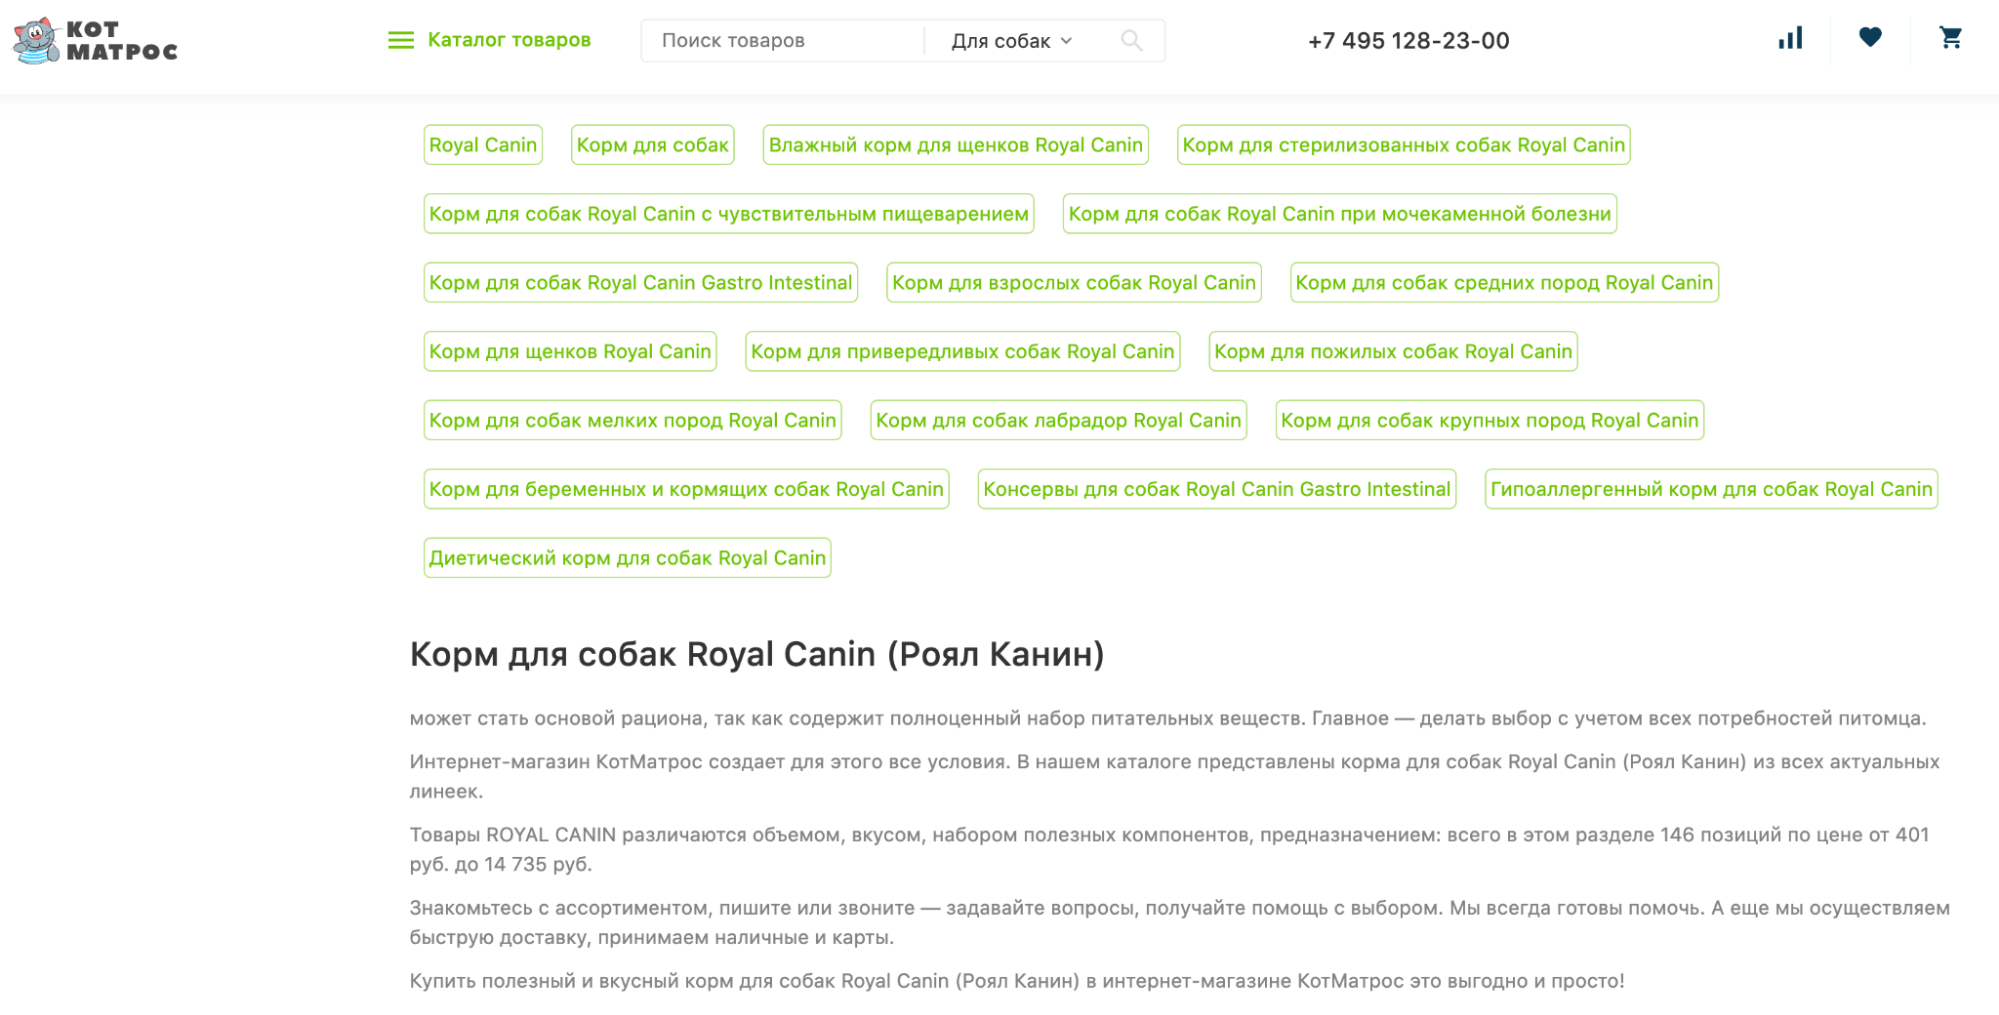Expand the Для собак category dropdown
Screen dimensions: 1999x1015
[x=1011, y=41]
